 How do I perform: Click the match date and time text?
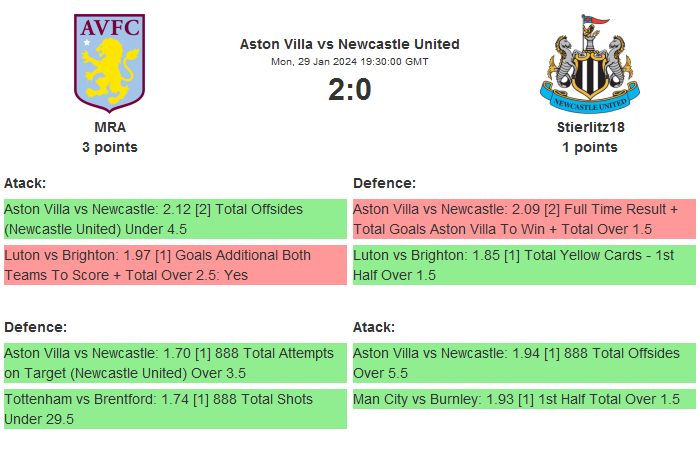(x=350, y=61)
